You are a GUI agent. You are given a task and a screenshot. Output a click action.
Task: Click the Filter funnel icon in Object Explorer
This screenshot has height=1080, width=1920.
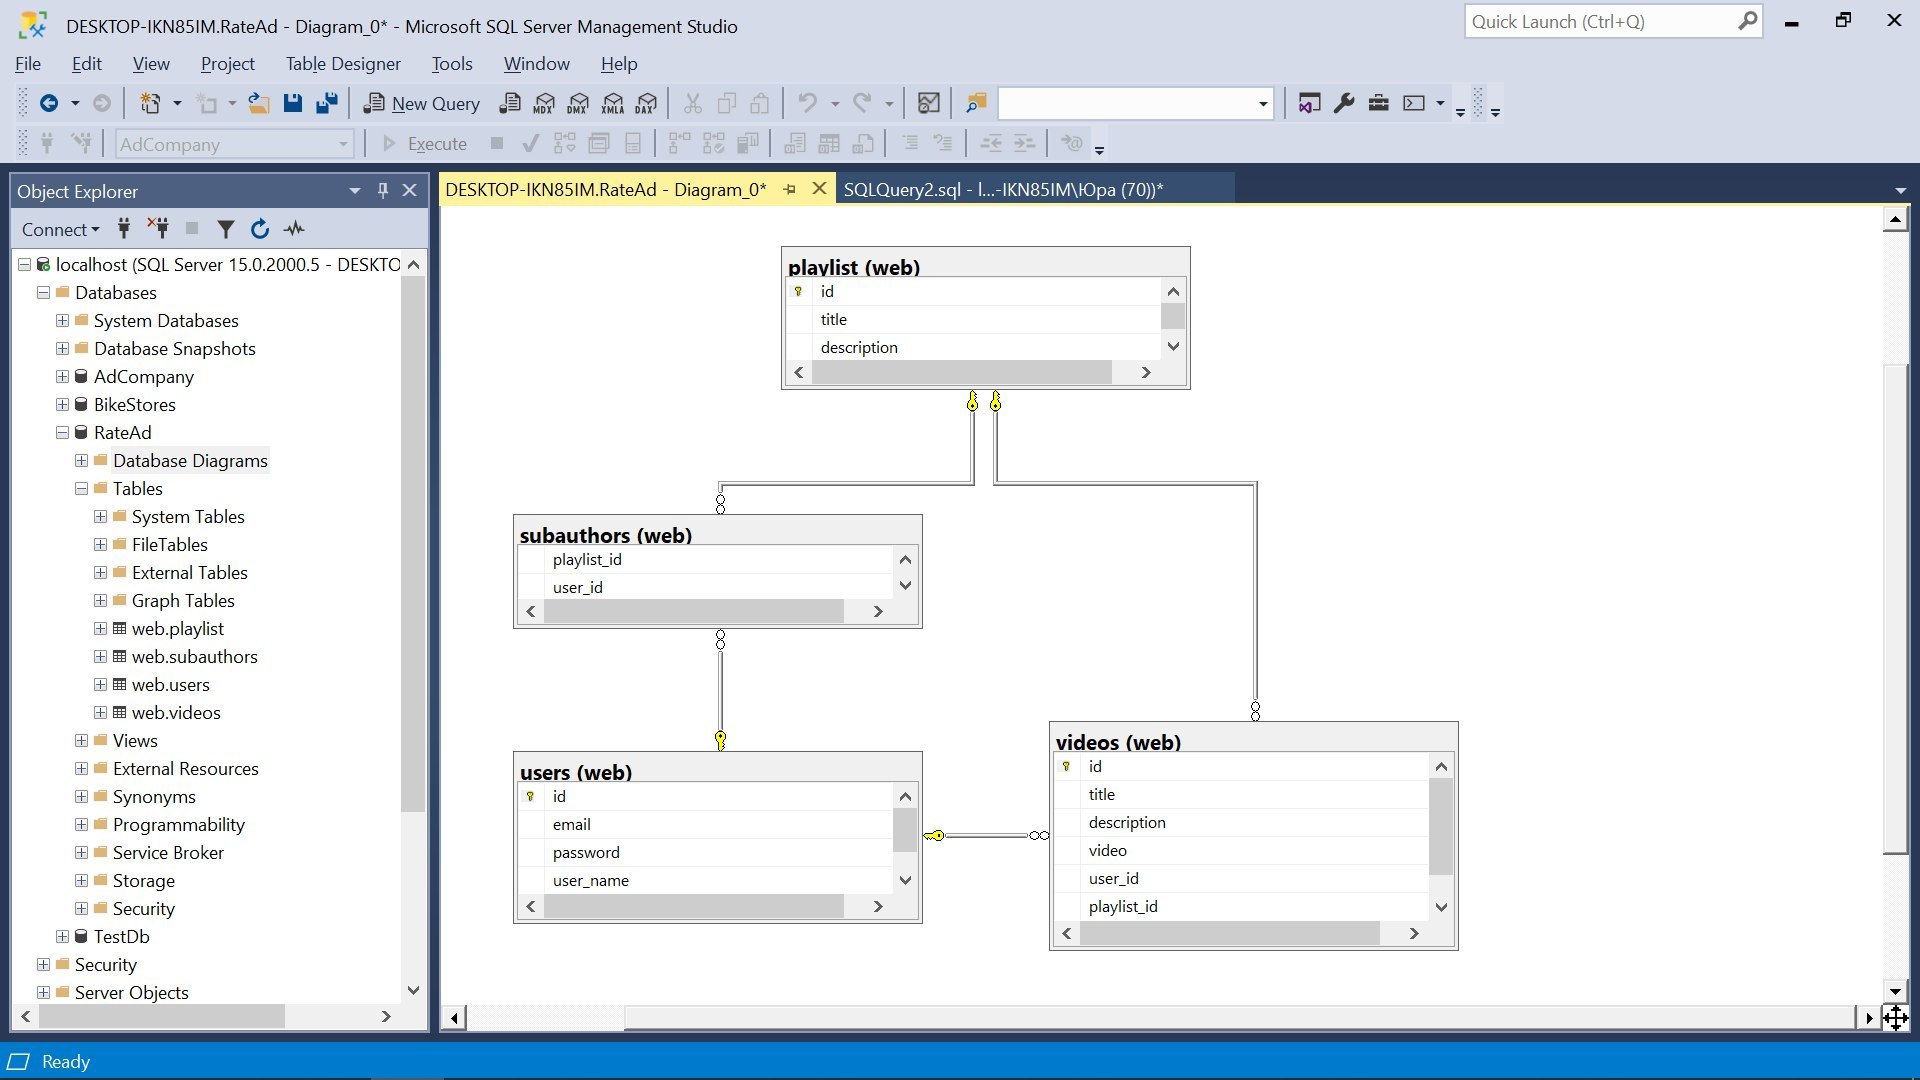click(226, 229)
